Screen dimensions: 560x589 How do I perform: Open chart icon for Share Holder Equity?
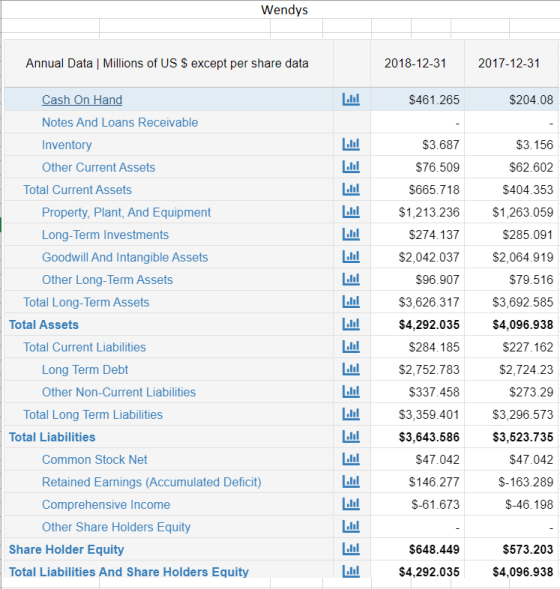tap(351, 549)
